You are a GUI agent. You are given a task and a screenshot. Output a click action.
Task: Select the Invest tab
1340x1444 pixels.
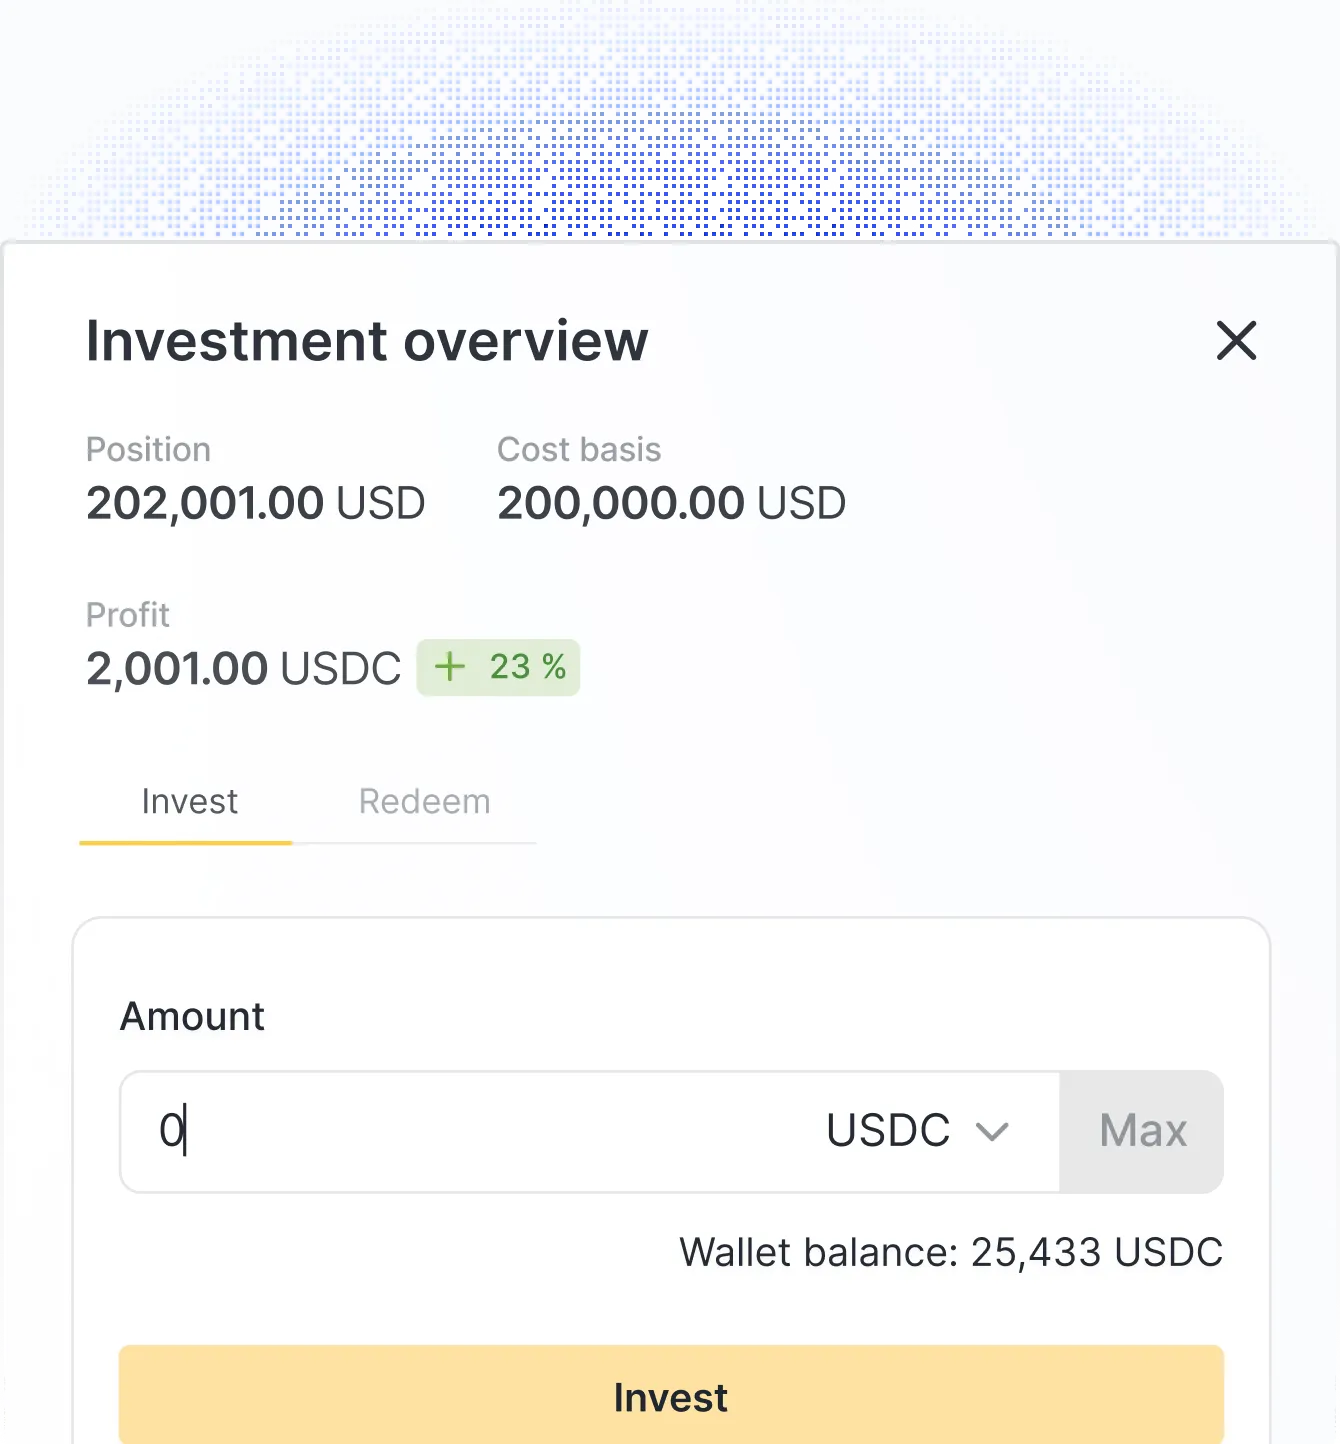(x=189, y=802)
